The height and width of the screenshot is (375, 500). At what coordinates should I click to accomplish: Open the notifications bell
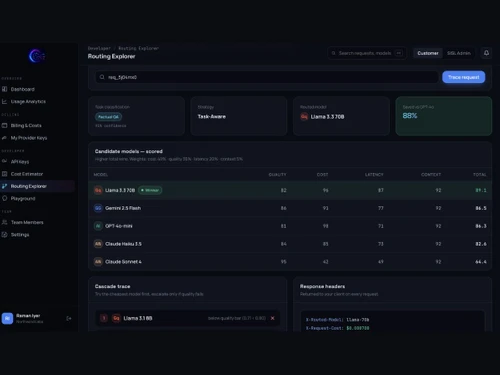pos(486,53)
